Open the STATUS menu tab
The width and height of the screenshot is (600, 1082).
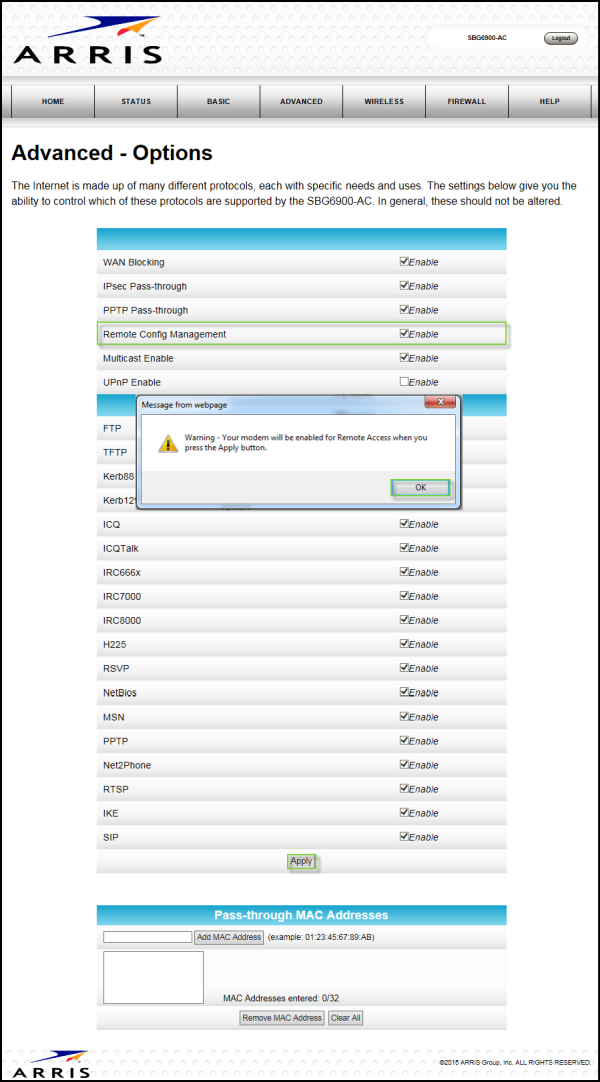136,101
